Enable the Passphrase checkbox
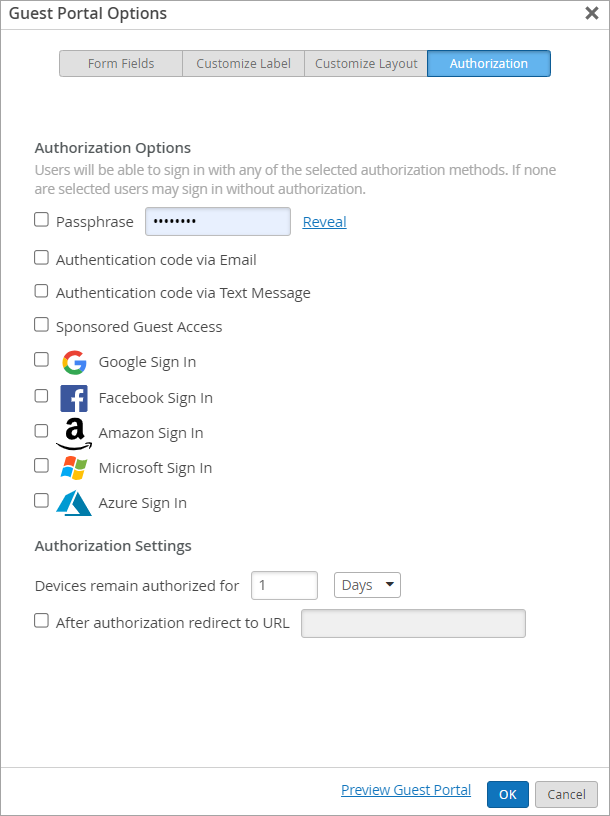 pyautogui.click(x=41, y=220)
